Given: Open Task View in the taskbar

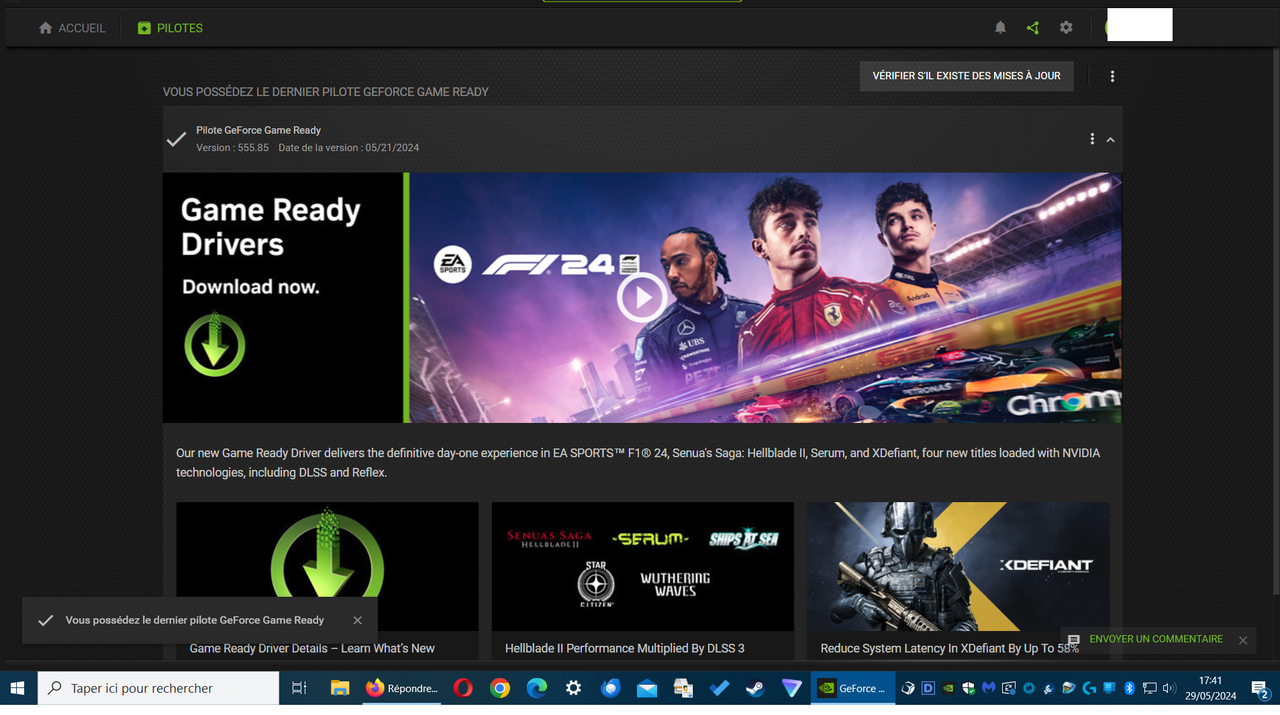Looking at the screenshot, I should point(299,688).
